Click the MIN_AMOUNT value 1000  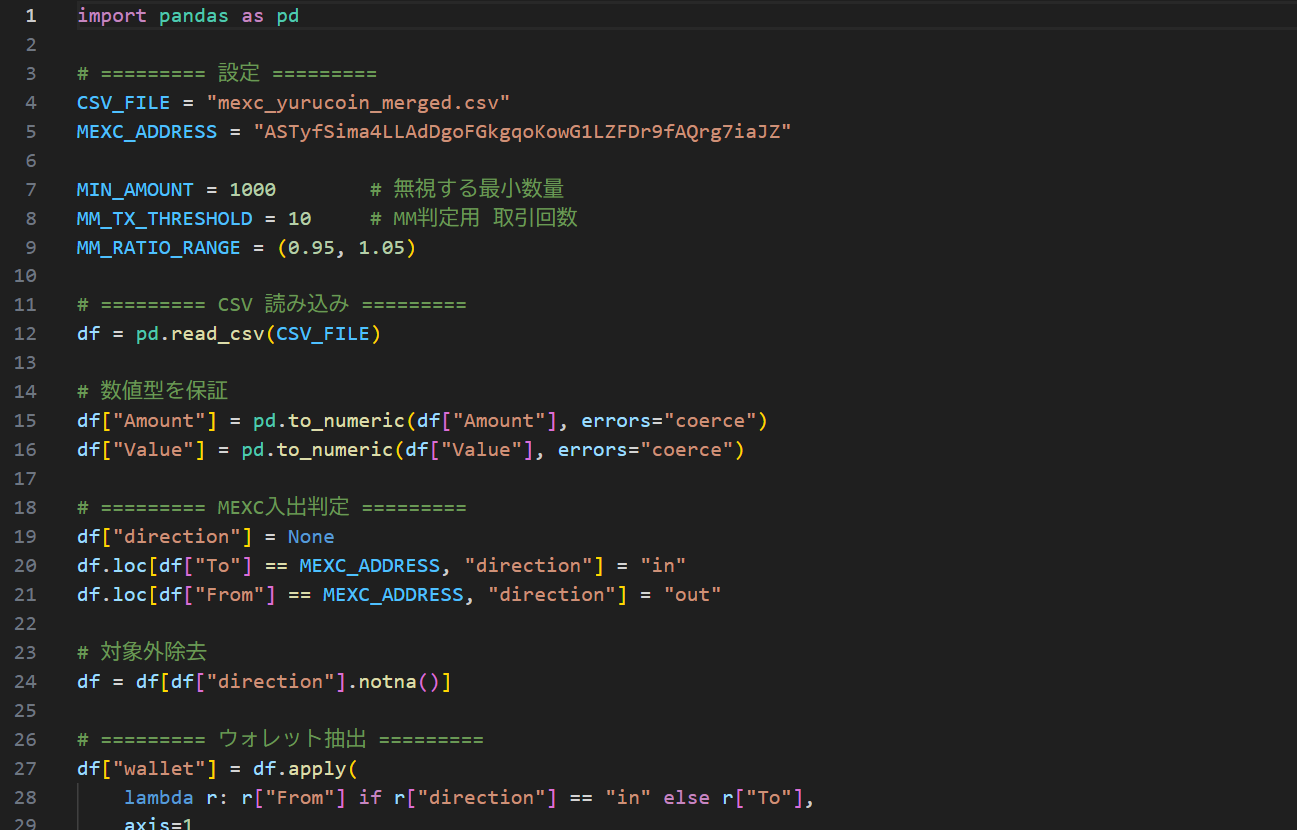point(252,189)
